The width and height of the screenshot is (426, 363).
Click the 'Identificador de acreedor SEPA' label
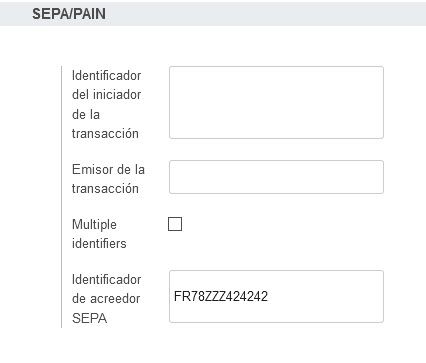coord(106,299)
